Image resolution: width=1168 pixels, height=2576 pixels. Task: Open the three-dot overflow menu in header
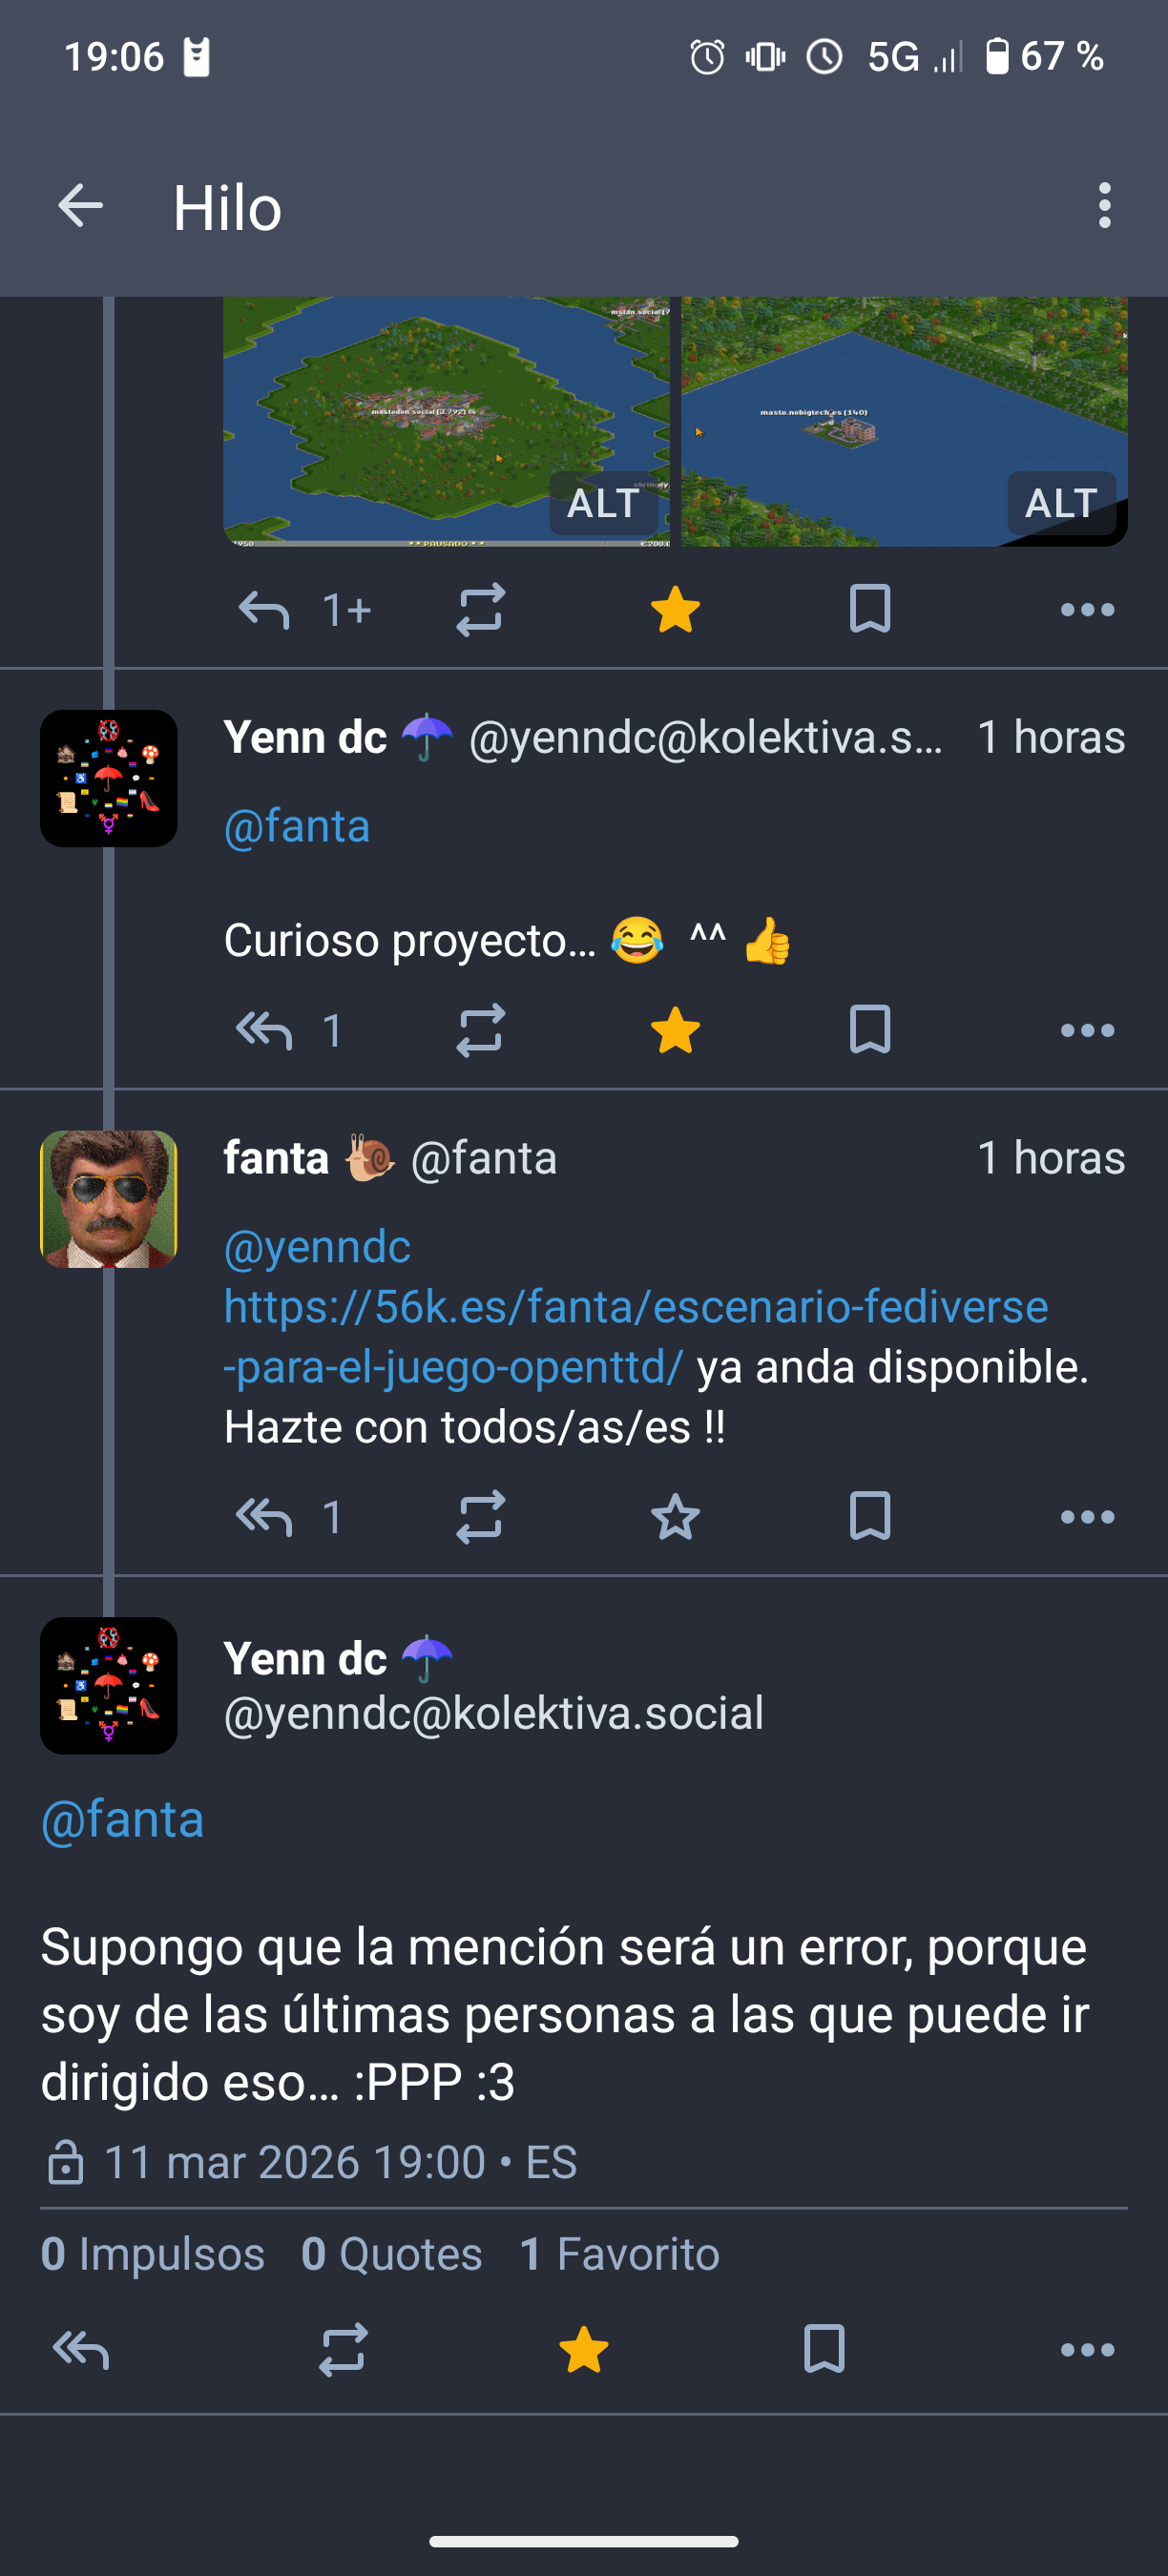pyautogui.click(x=1104, y=206)
